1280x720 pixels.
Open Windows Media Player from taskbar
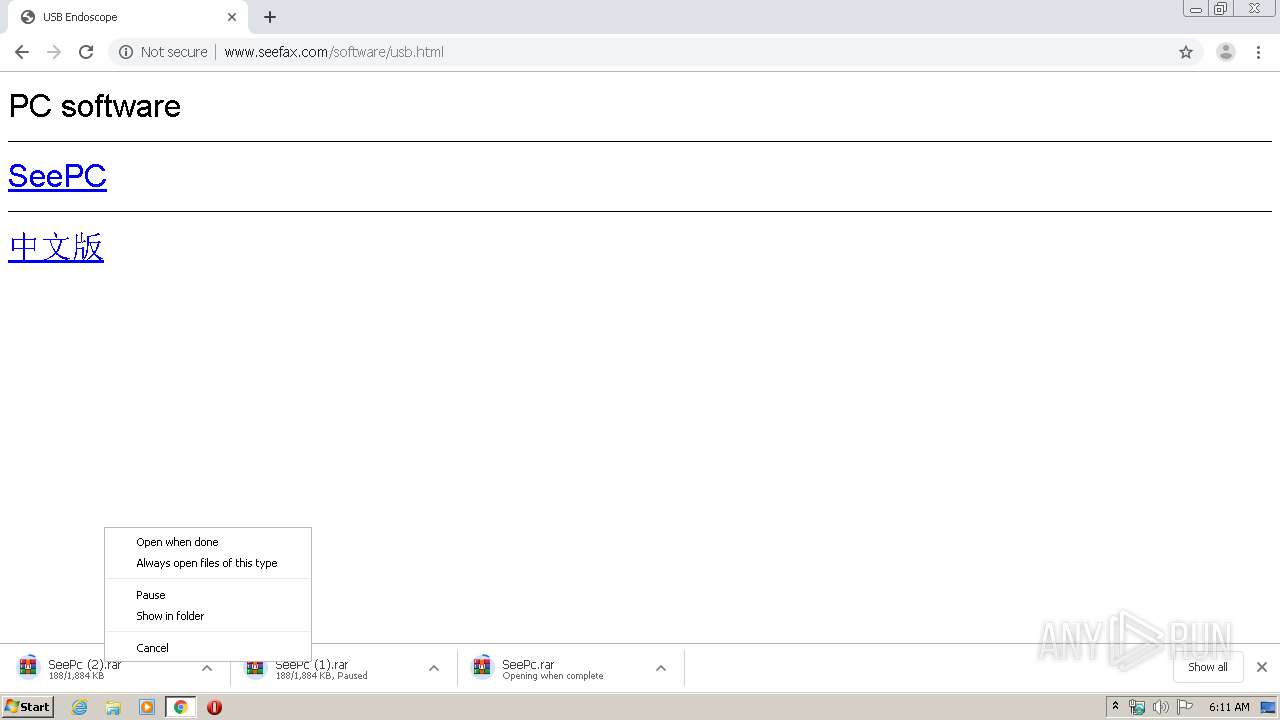click(x=147, y=707)
